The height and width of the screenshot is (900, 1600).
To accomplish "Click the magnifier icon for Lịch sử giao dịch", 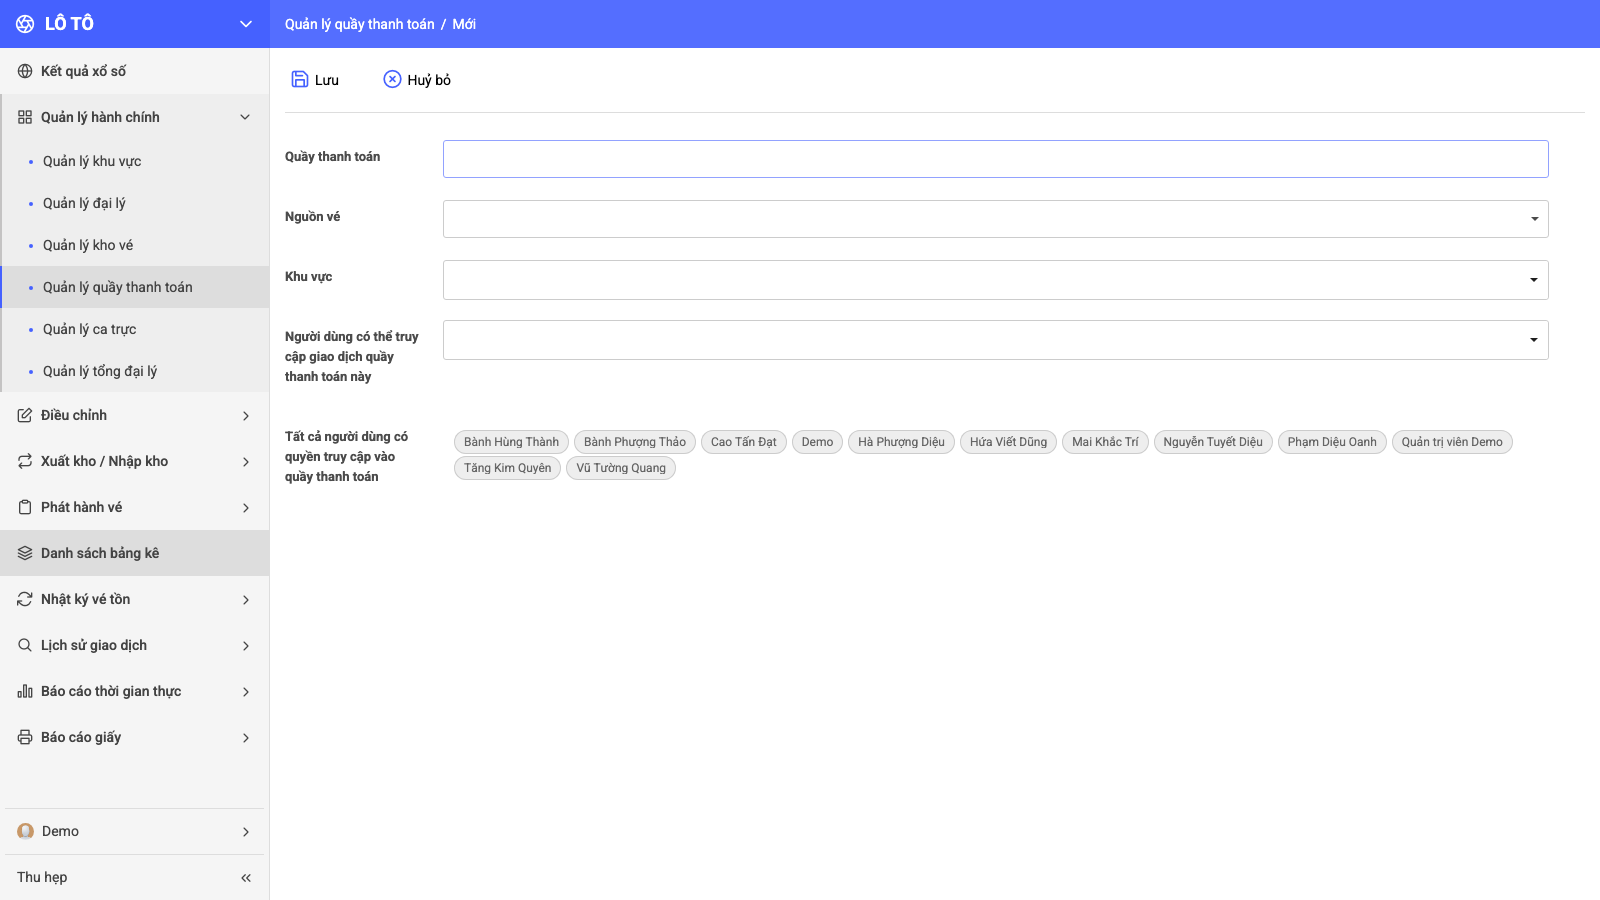I will click(25, 645).
